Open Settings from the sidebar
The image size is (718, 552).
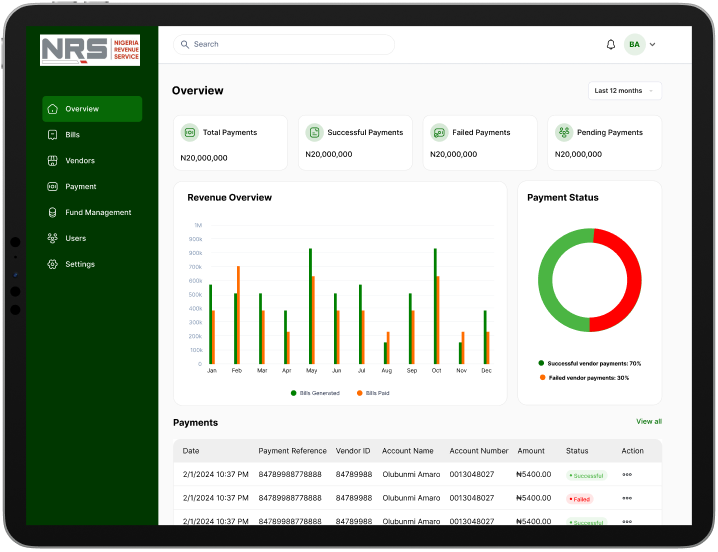coord(80,265)
